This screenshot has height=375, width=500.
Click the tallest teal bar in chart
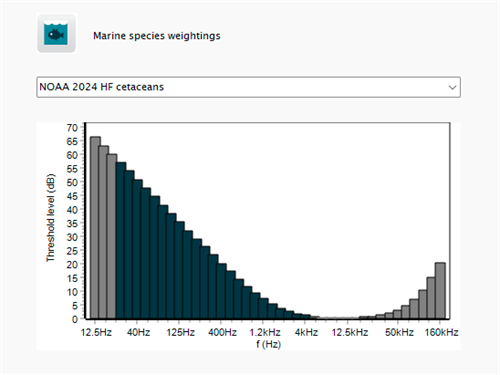coord(120,241)
